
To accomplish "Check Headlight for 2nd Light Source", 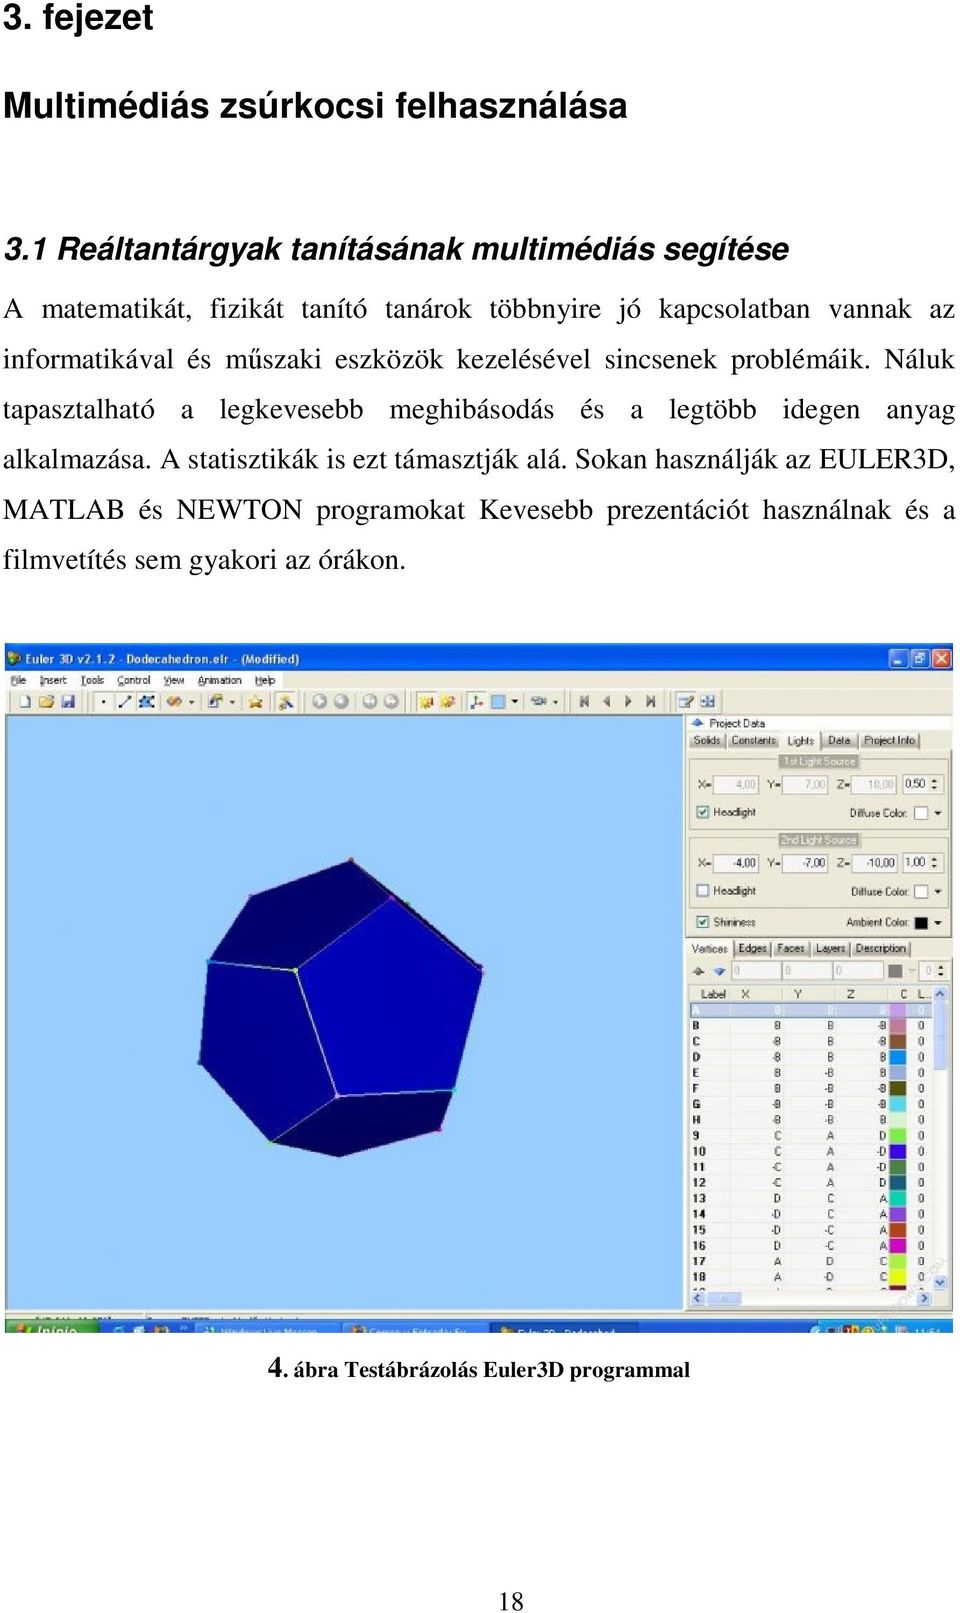I will pyautogui.click(x=703, y=891).
